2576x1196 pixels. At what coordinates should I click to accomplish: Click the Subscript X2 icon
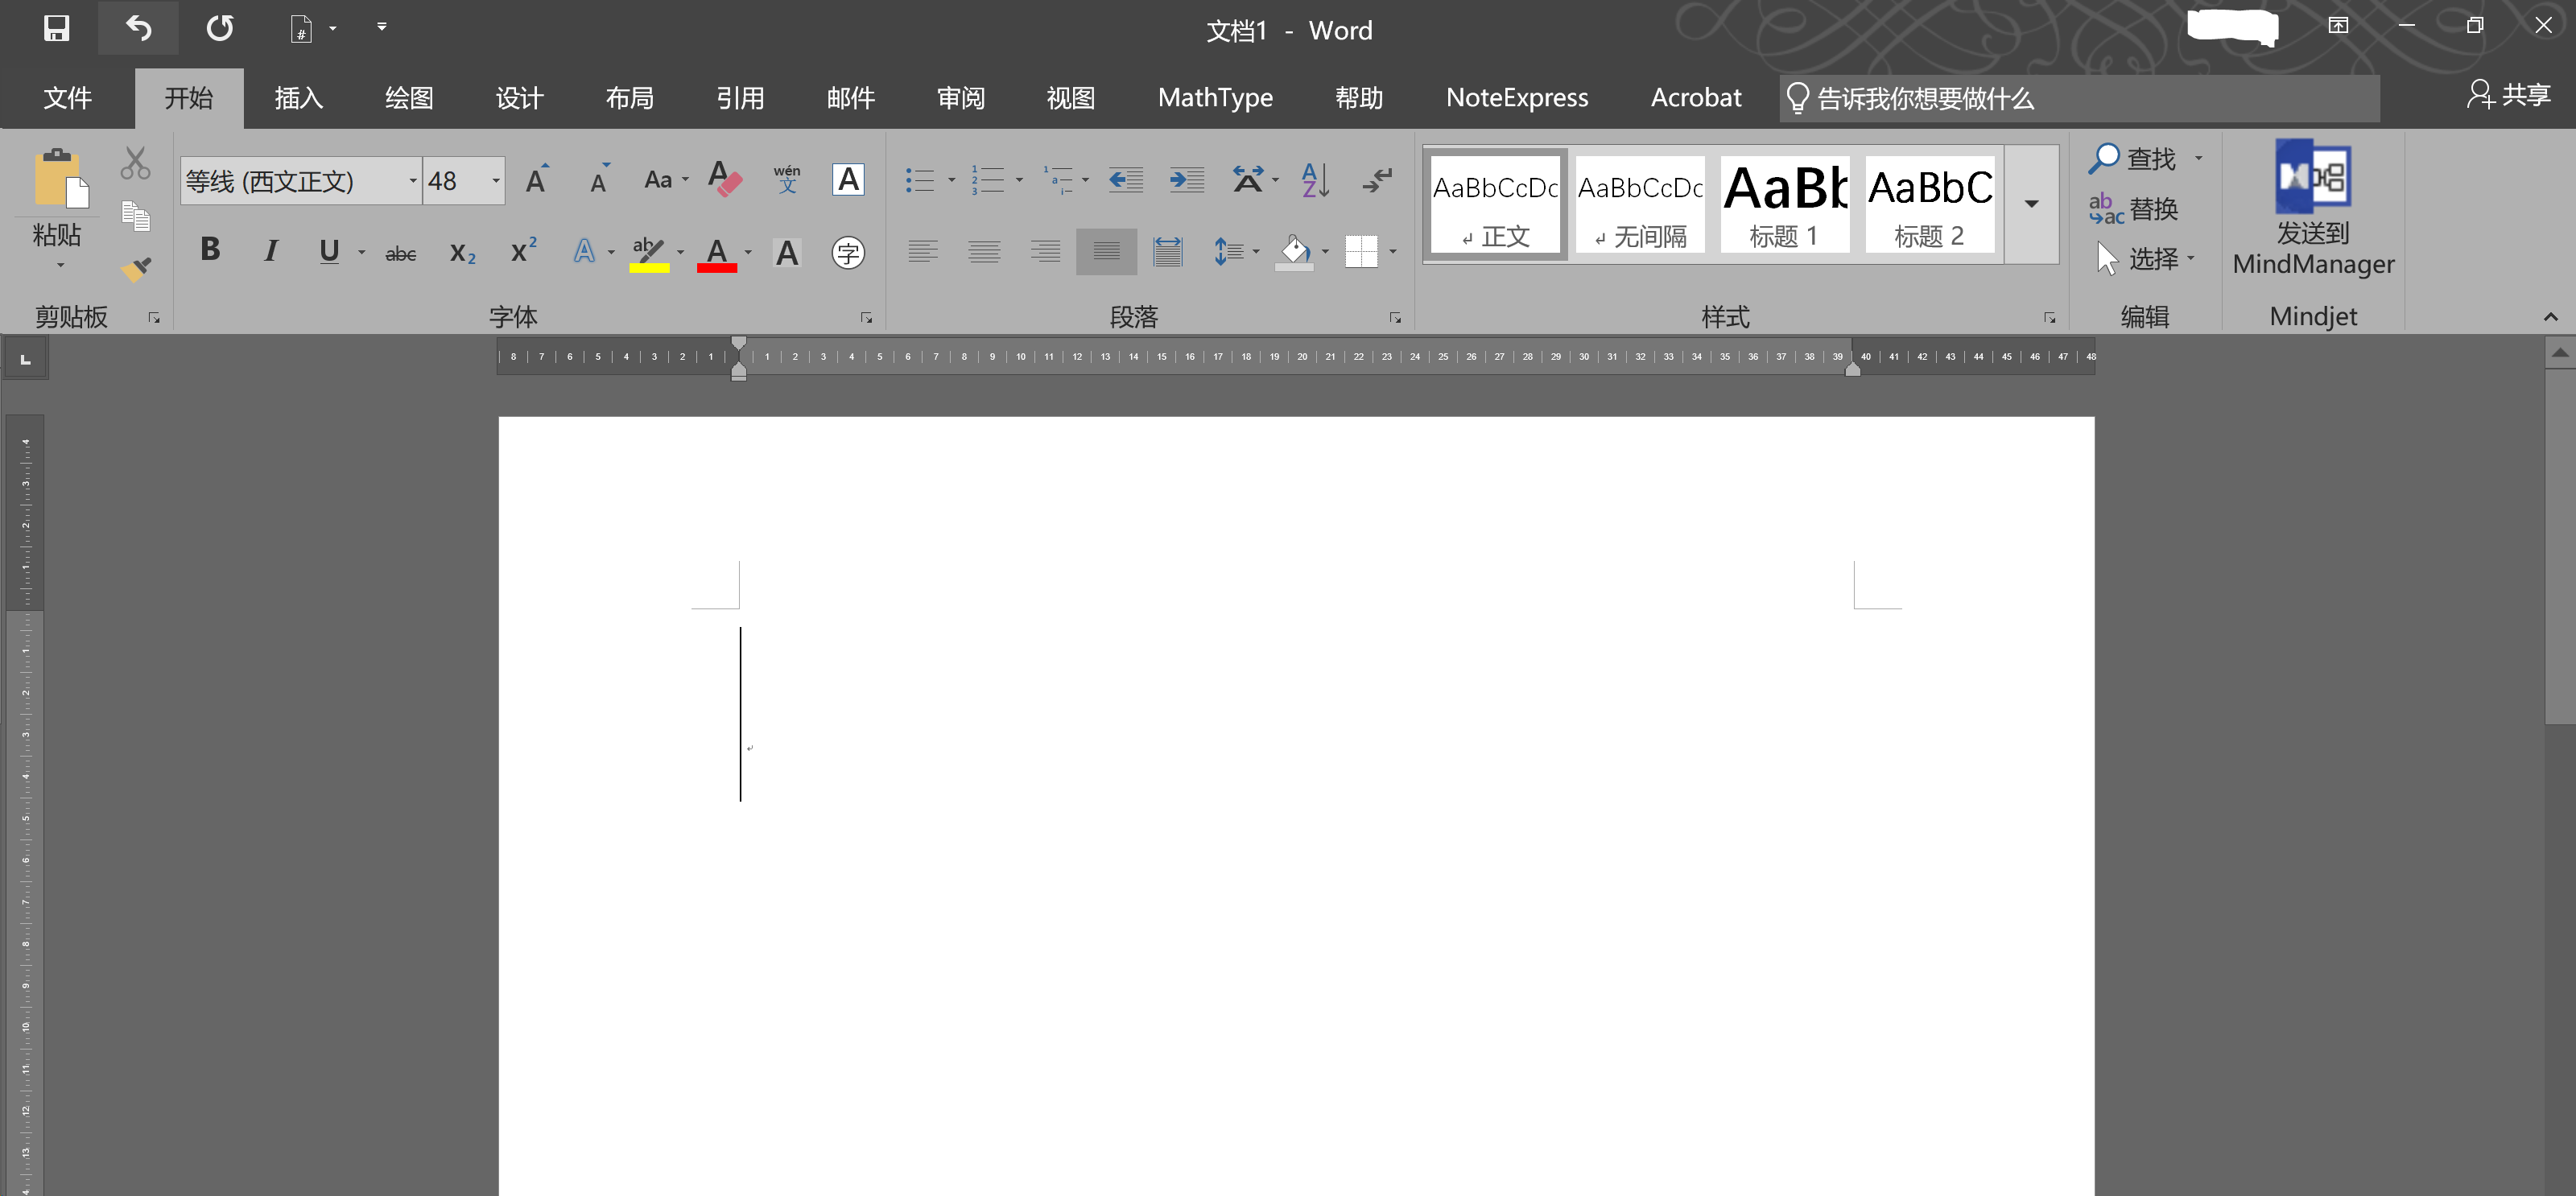[x=462, y=253]
